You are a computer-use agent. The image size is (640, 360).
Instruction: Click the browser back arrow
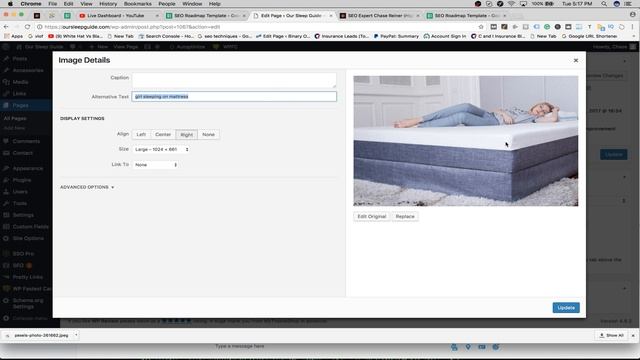pos(6,27)
